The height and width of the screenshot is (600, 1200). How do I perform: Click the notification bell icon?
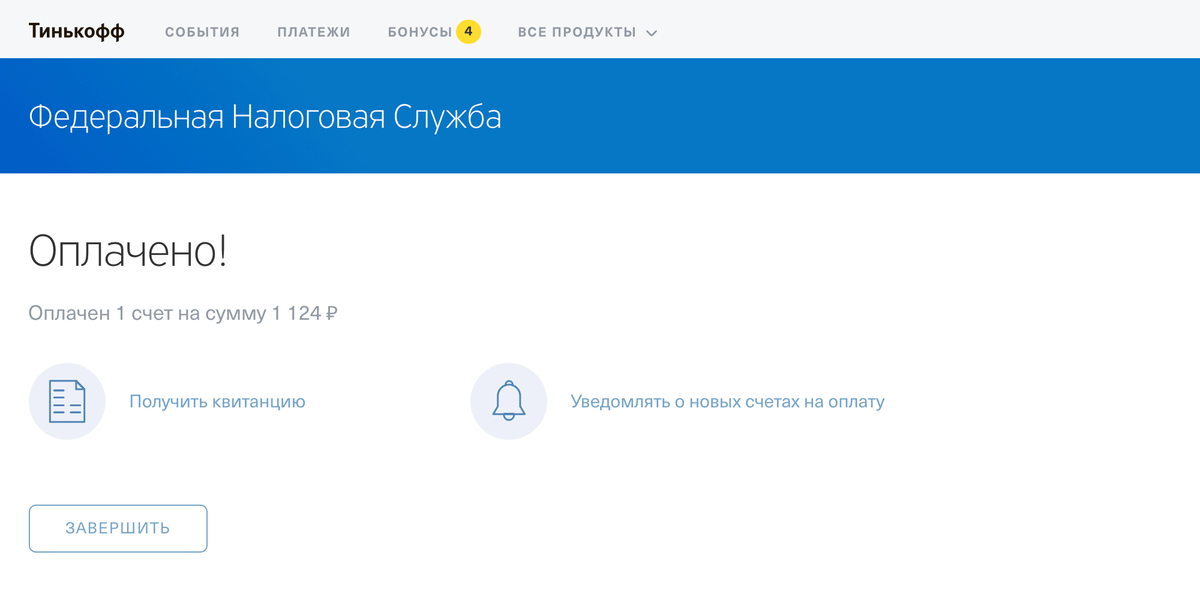pos(508,402)
